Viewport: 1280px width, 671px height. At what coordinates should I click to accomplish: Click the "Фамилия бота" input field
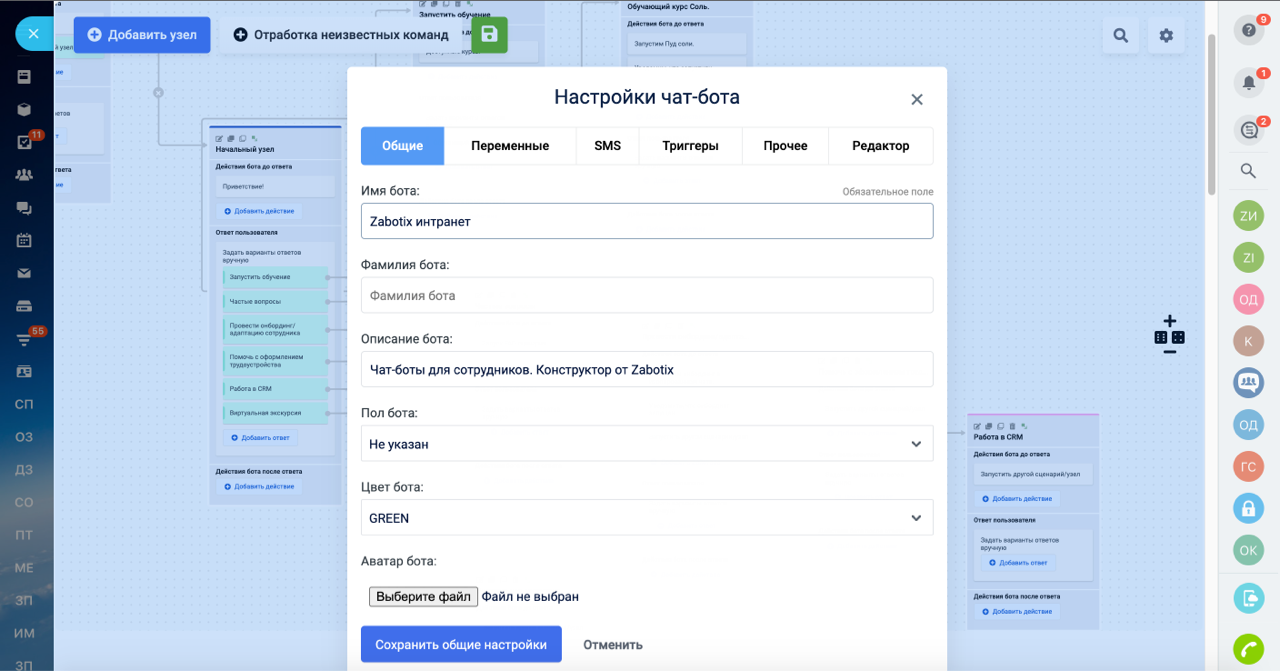click(x=646, y=296)
